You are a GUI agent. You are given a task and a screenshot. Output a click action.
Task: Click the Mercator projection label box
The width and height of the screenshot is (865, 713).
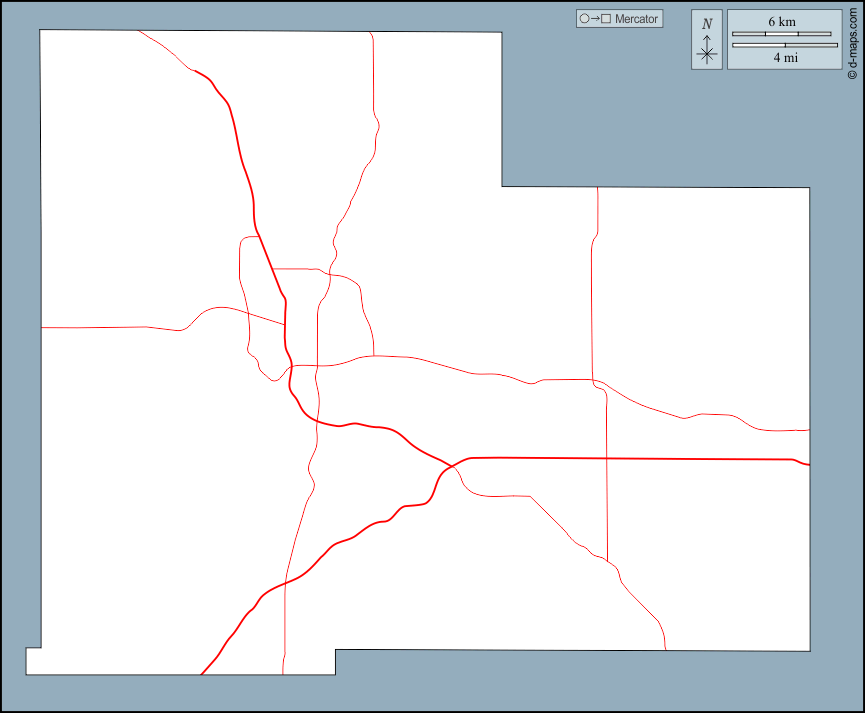point(620,19)
